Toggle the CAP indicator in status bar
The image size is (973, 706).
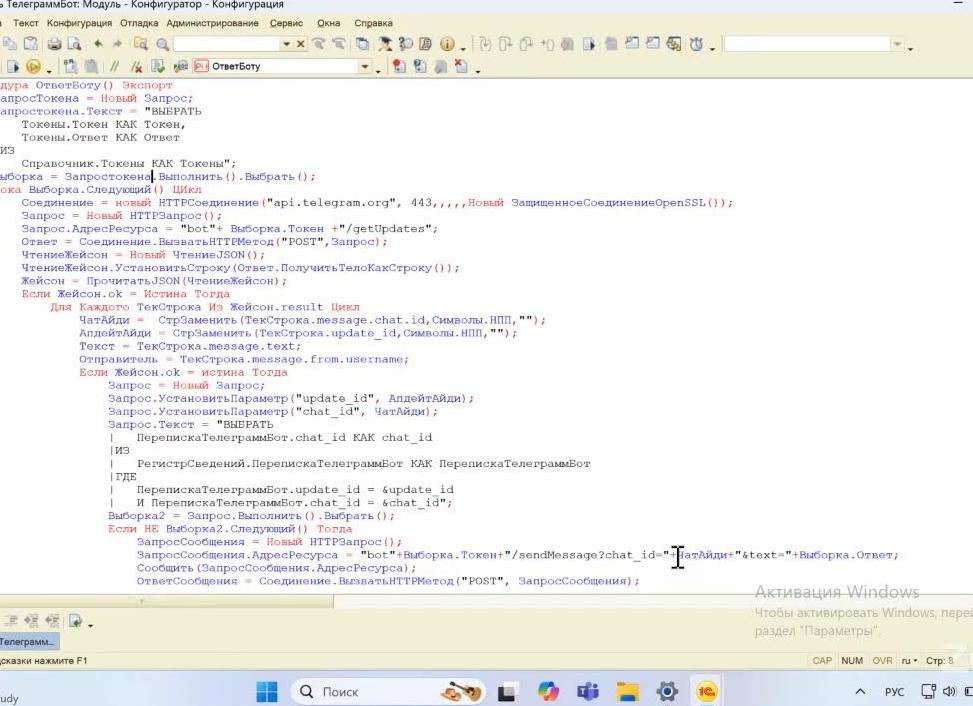(822, 661)
